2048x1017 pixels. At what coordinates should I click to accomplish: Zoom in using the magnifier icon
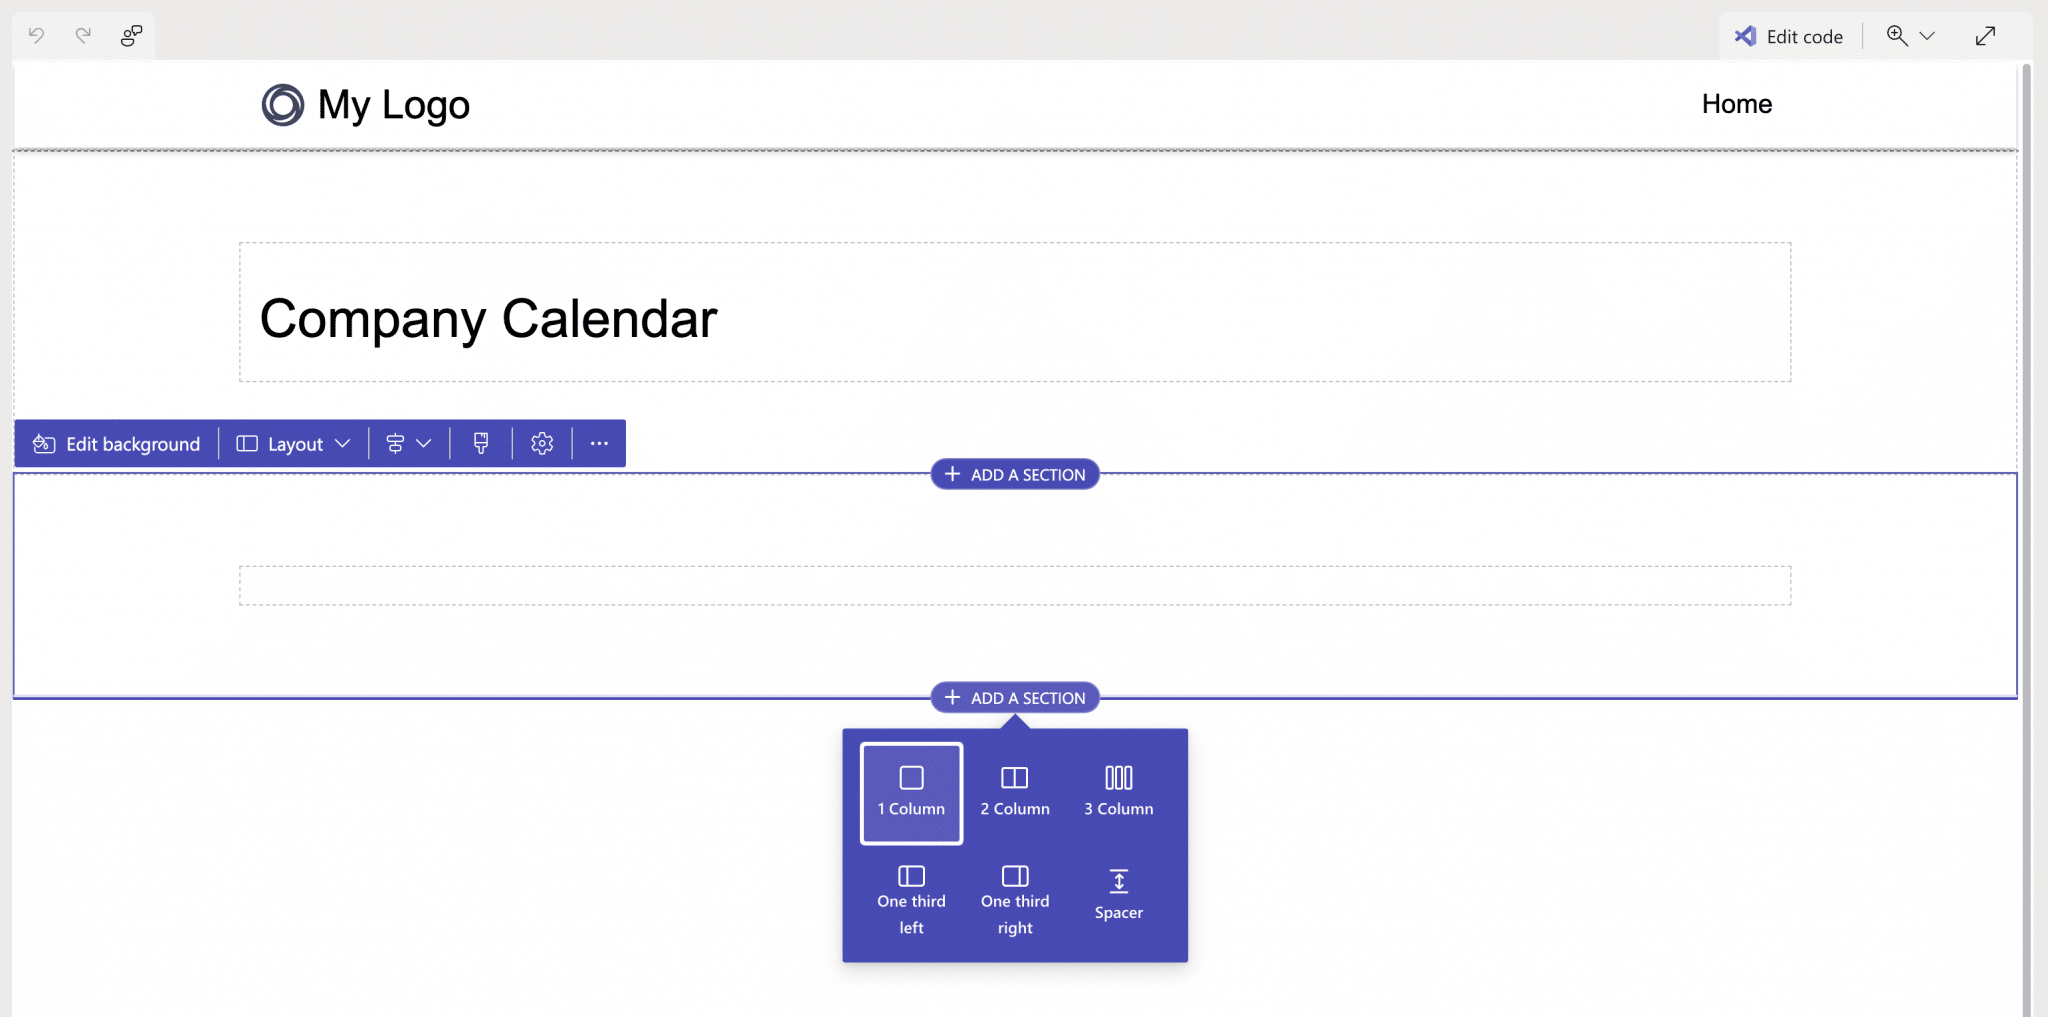(1895, 35)
